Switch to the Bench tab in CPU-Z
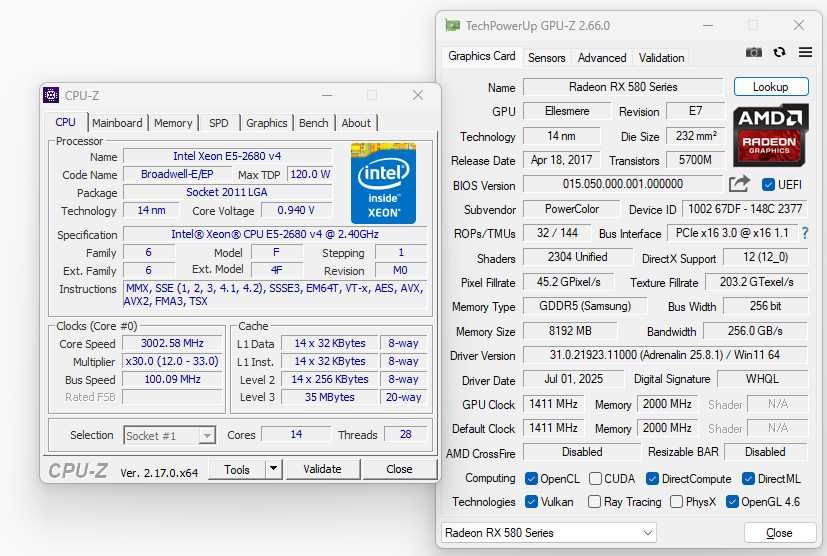 (313, 123)
